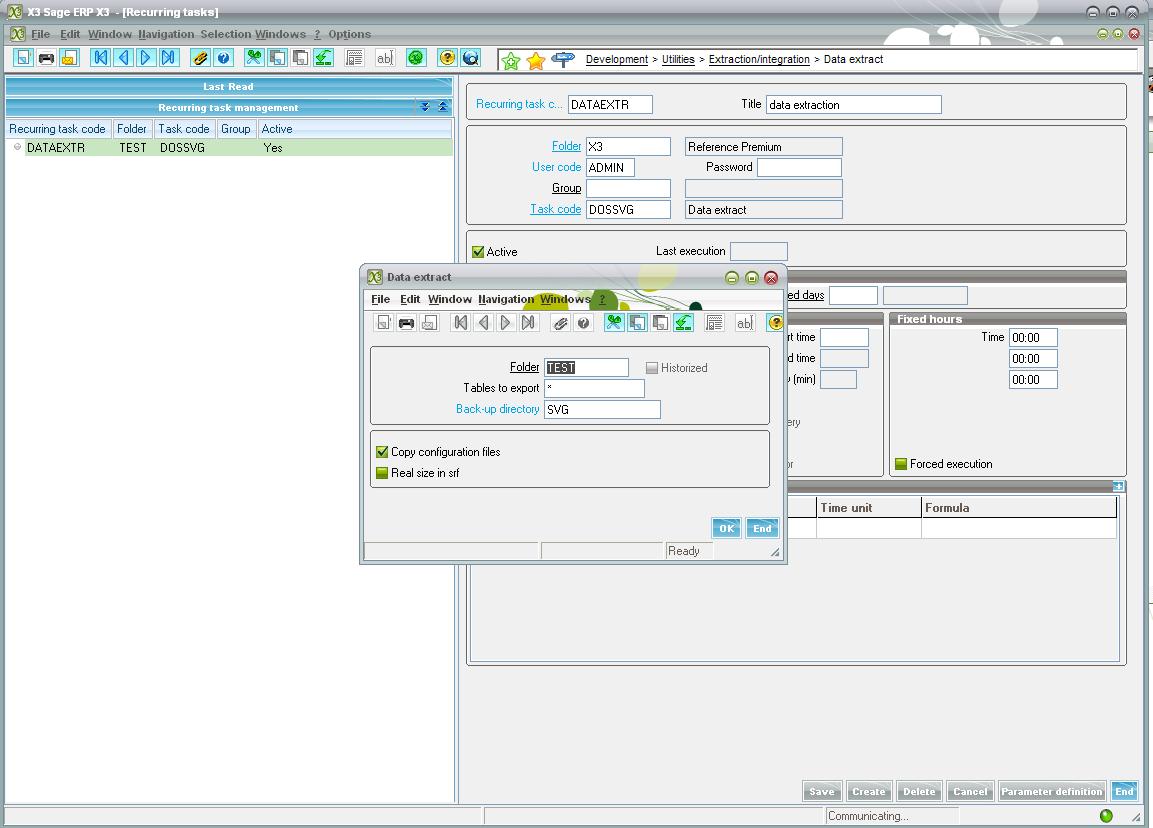Click the 'ab|' text field icon in main toolbar
The image size is (1153, 828).
(385, 57)
